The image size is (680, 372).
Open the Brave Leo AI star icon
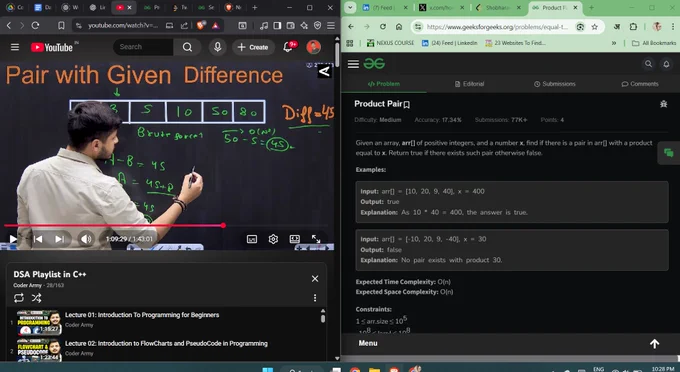coord(304,26)
